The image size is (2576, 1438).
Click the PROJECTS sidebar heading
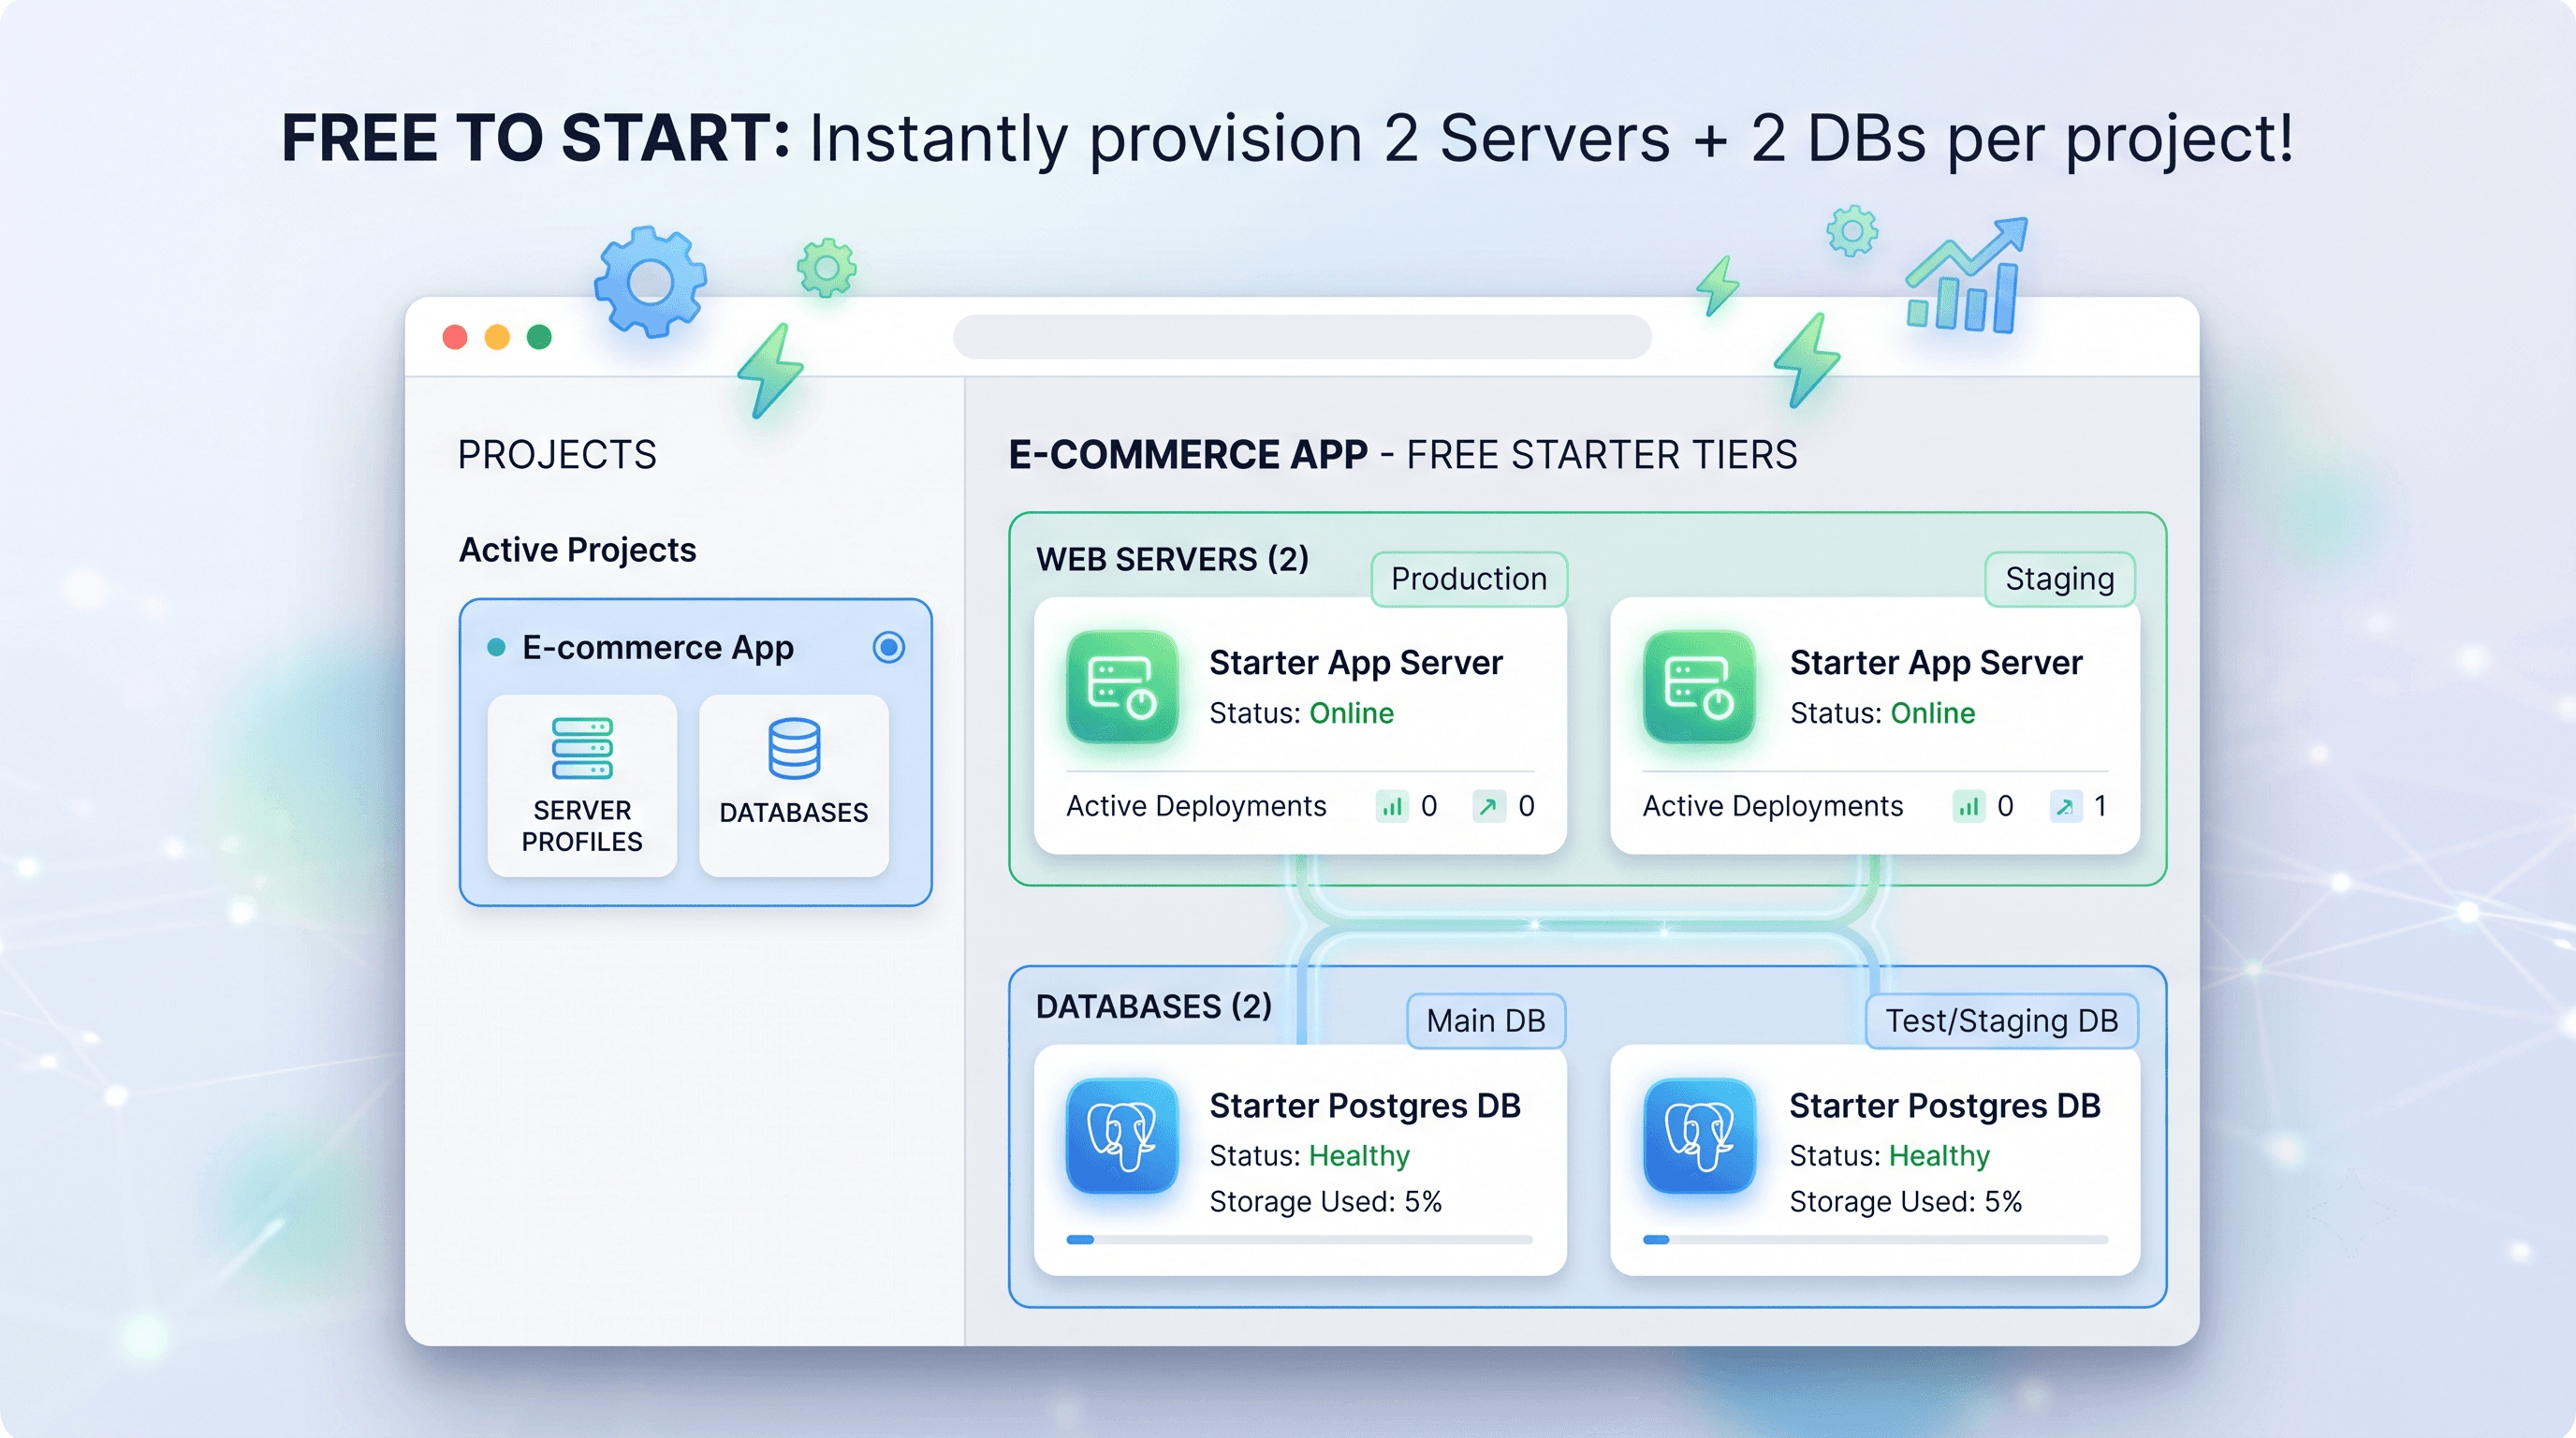tap(557, 455)
